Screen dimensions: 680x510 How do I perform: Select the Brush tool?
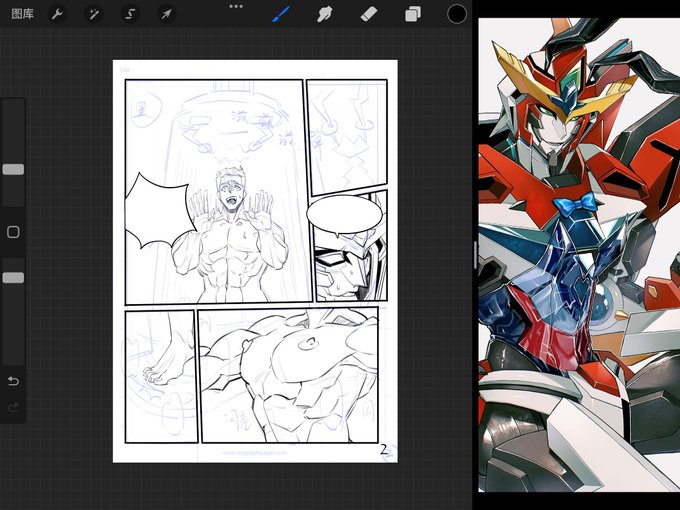(281, 14)
